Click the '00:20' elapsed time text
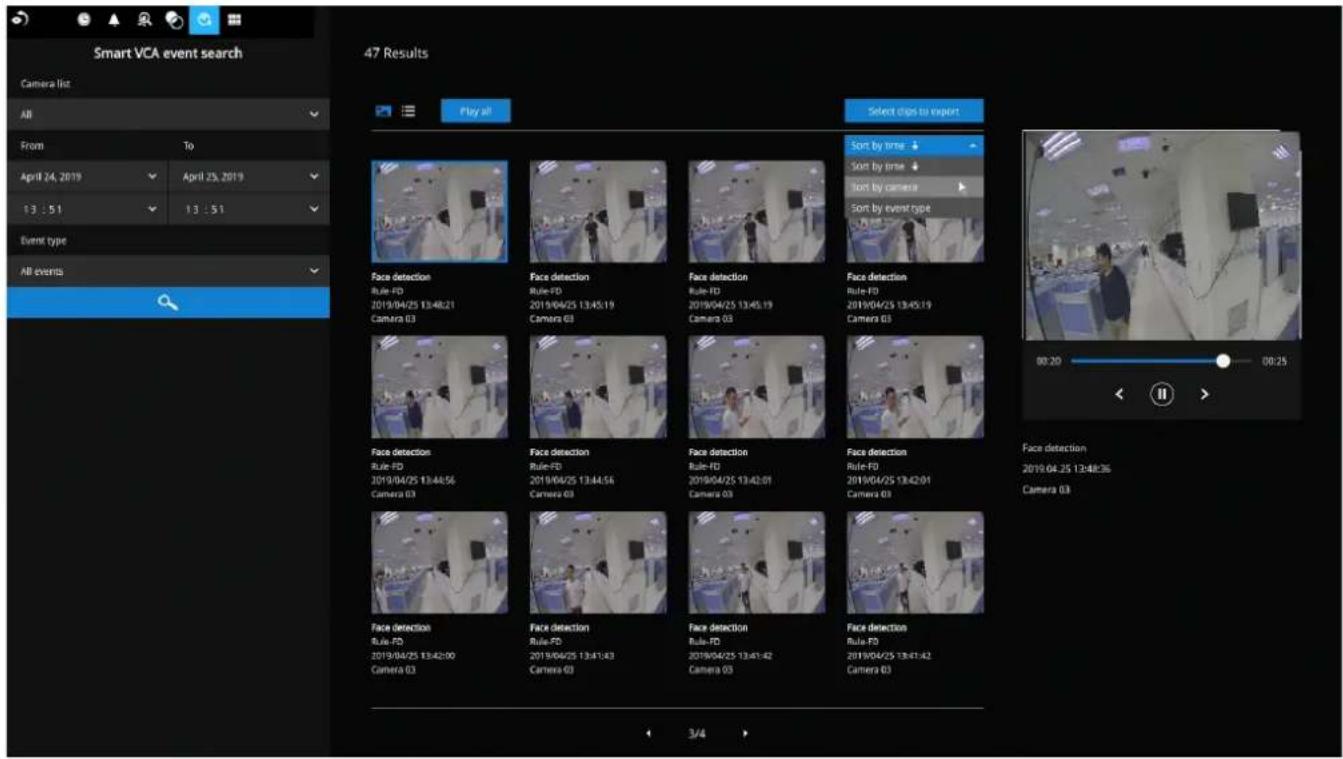The width and height of the screenshot is (1343, 759). click(1048, 362)
